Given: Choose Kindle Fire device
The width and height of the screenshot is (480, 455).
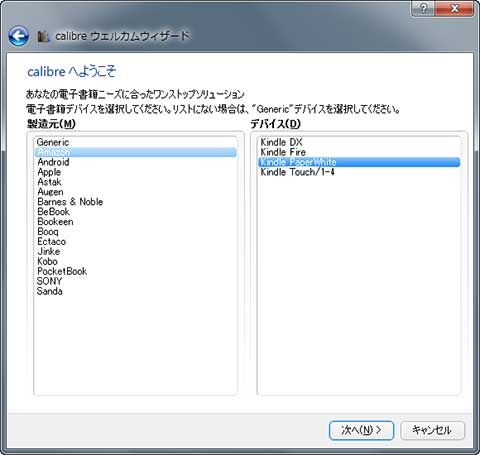Looking at the screenshot, I should (359, 152).
